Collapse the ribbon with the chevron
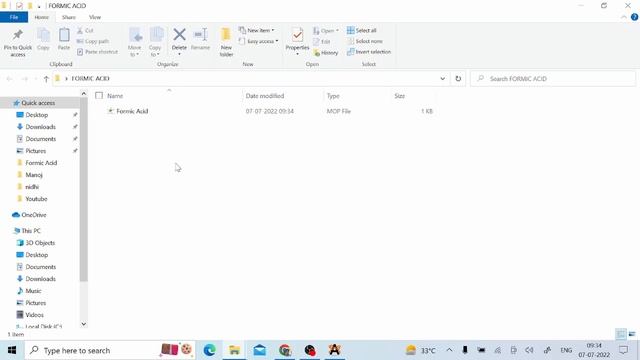The image size is (640, 360). pyautogui.click(x=624, y=17)
